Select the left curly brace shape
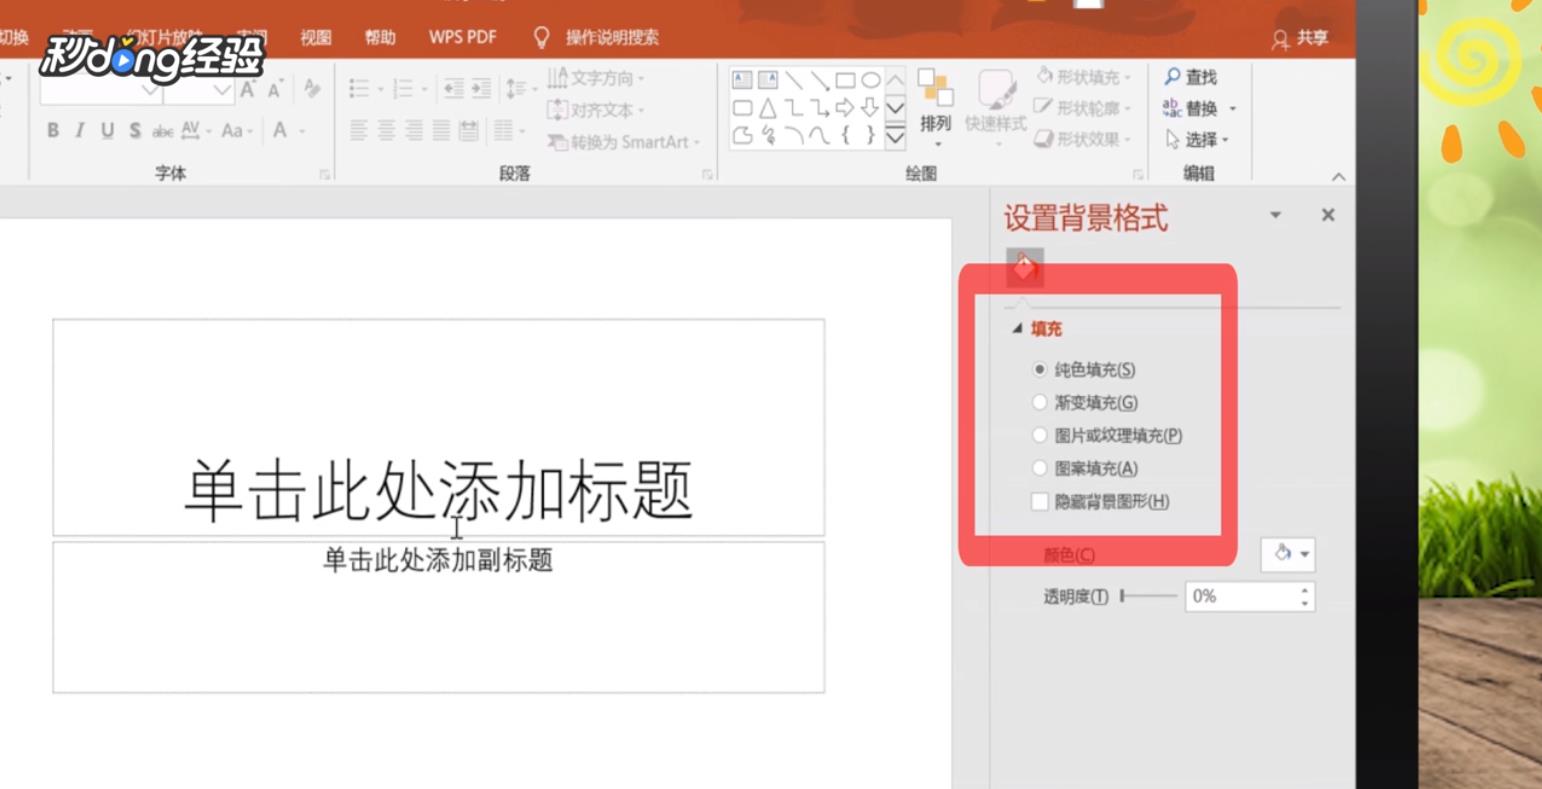The width and height of the screenshot is (1542, 789). [845, 134]
